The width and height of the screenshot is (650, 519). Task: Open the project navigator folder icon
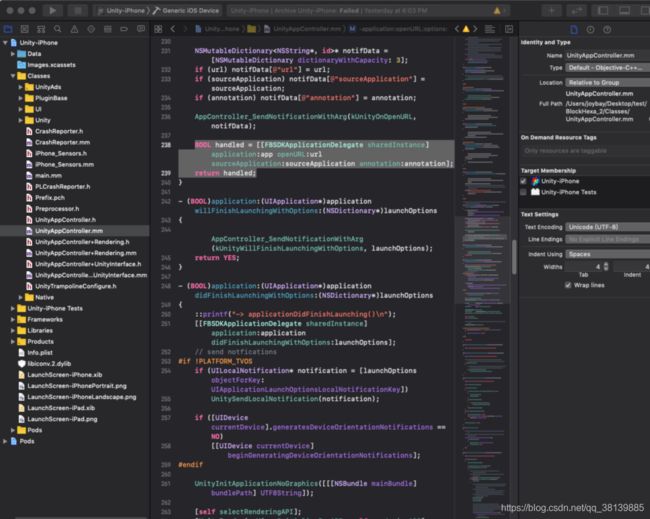point(7,29)
